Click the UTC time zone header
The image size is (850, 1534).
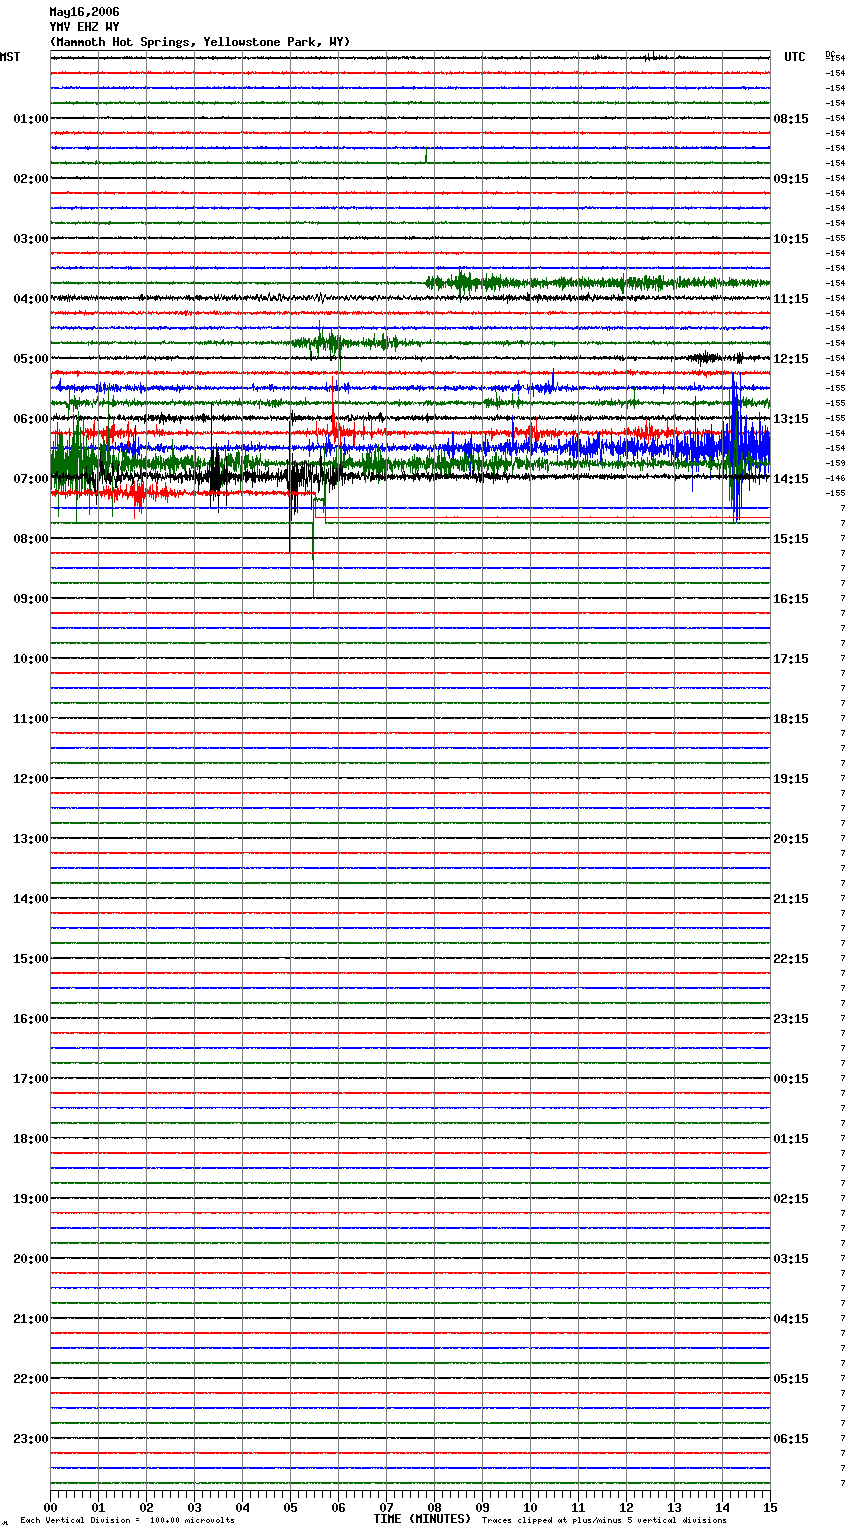(x=795, y=57)
